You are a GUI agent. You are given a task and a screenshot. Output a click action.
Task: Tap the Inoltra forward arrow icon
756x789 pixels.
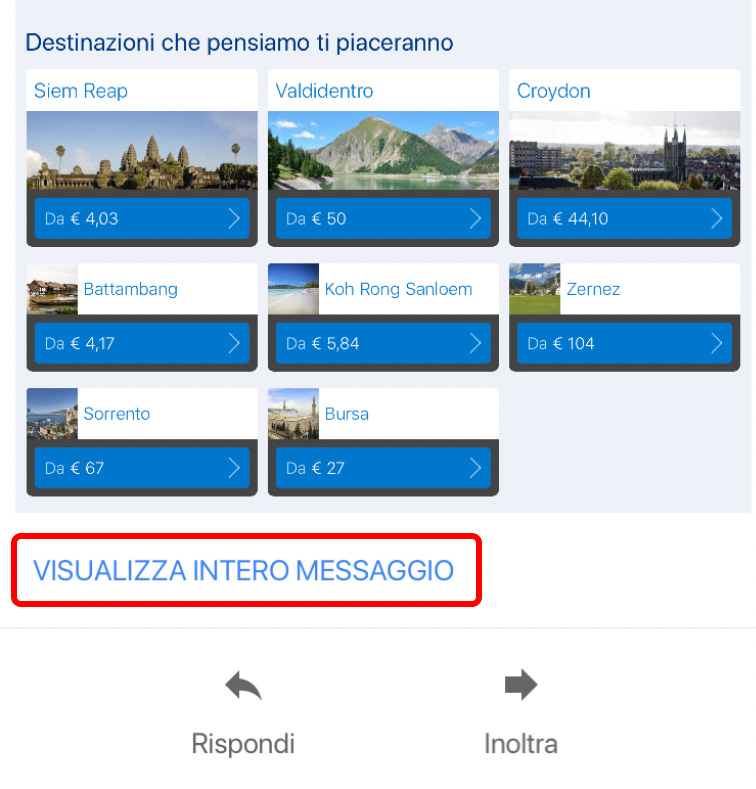(x=521, y=684)
